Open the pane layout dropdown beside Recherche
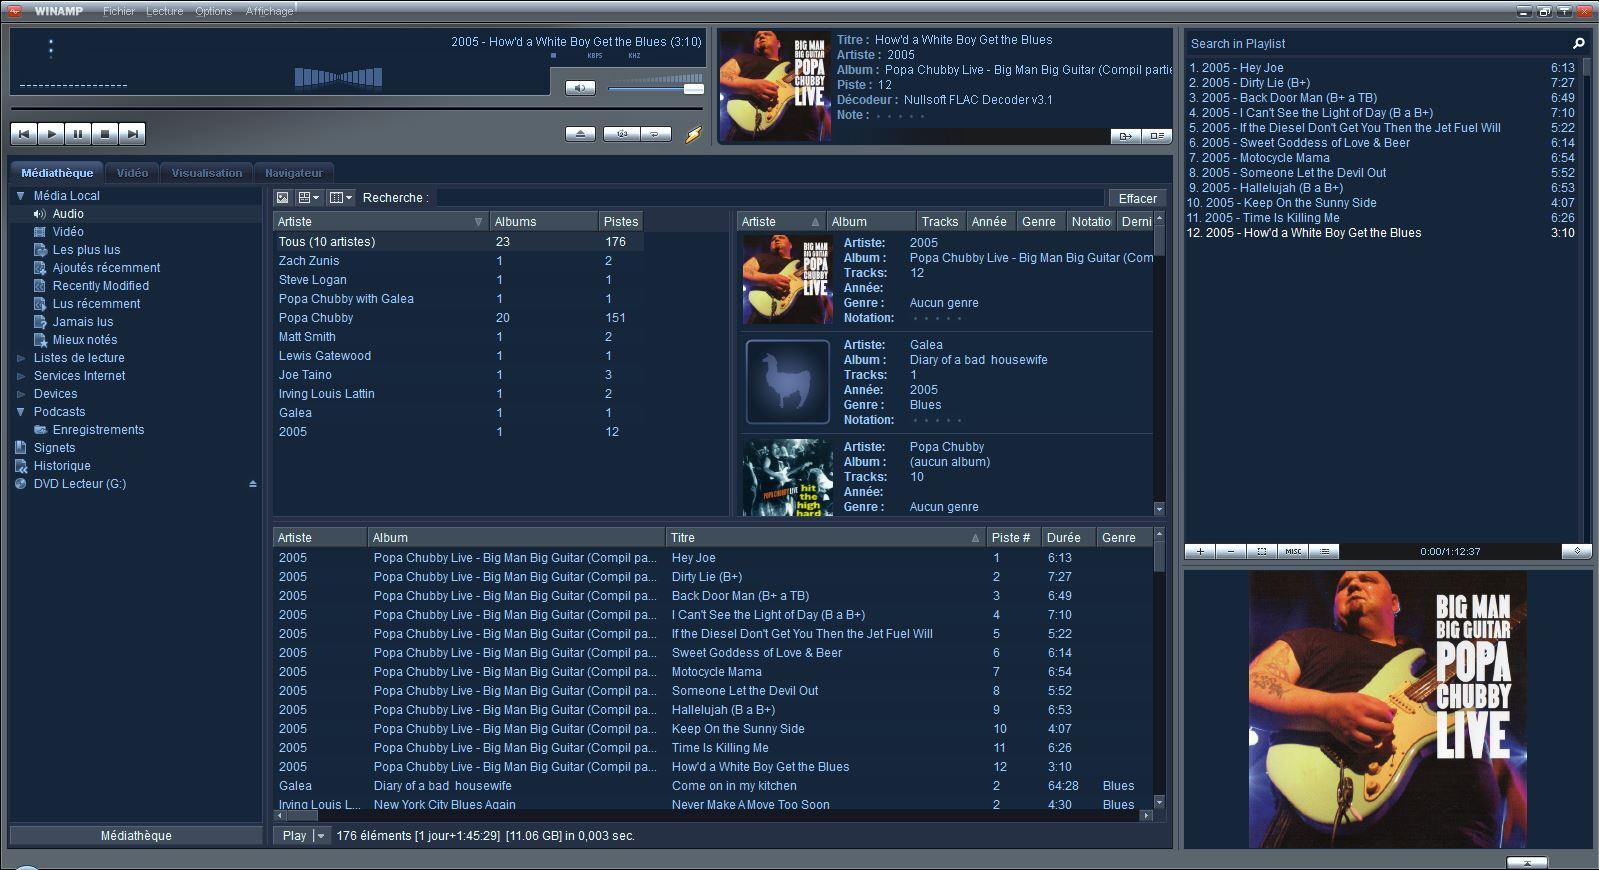Screen dimensions: 1599x870 point(309,198)
